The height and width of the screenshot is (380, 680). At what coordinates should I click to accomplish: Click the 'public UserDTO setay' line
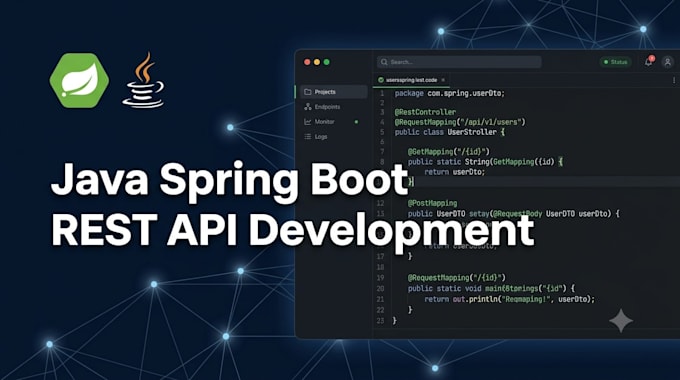514,214
